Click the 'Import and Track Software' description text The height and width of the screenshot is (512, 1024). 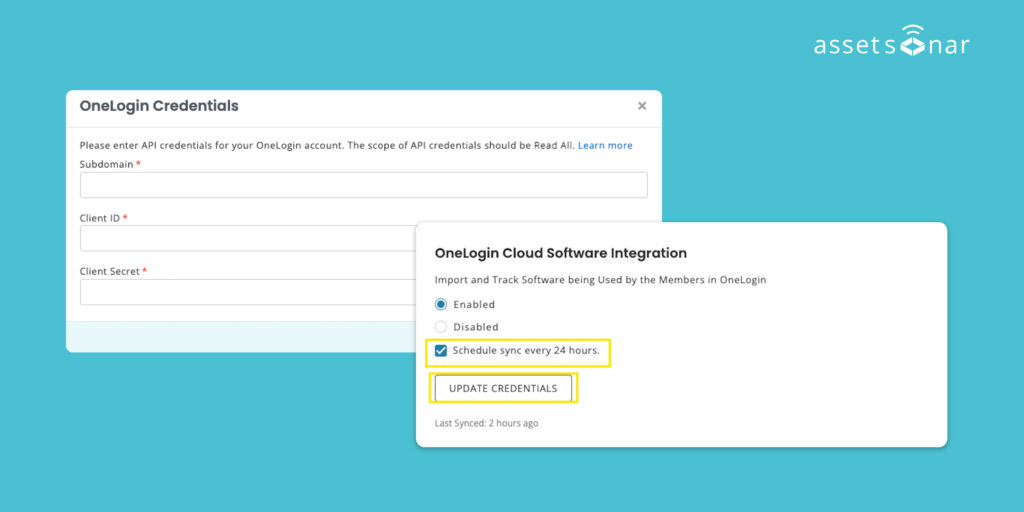click(x=600, y=280)
